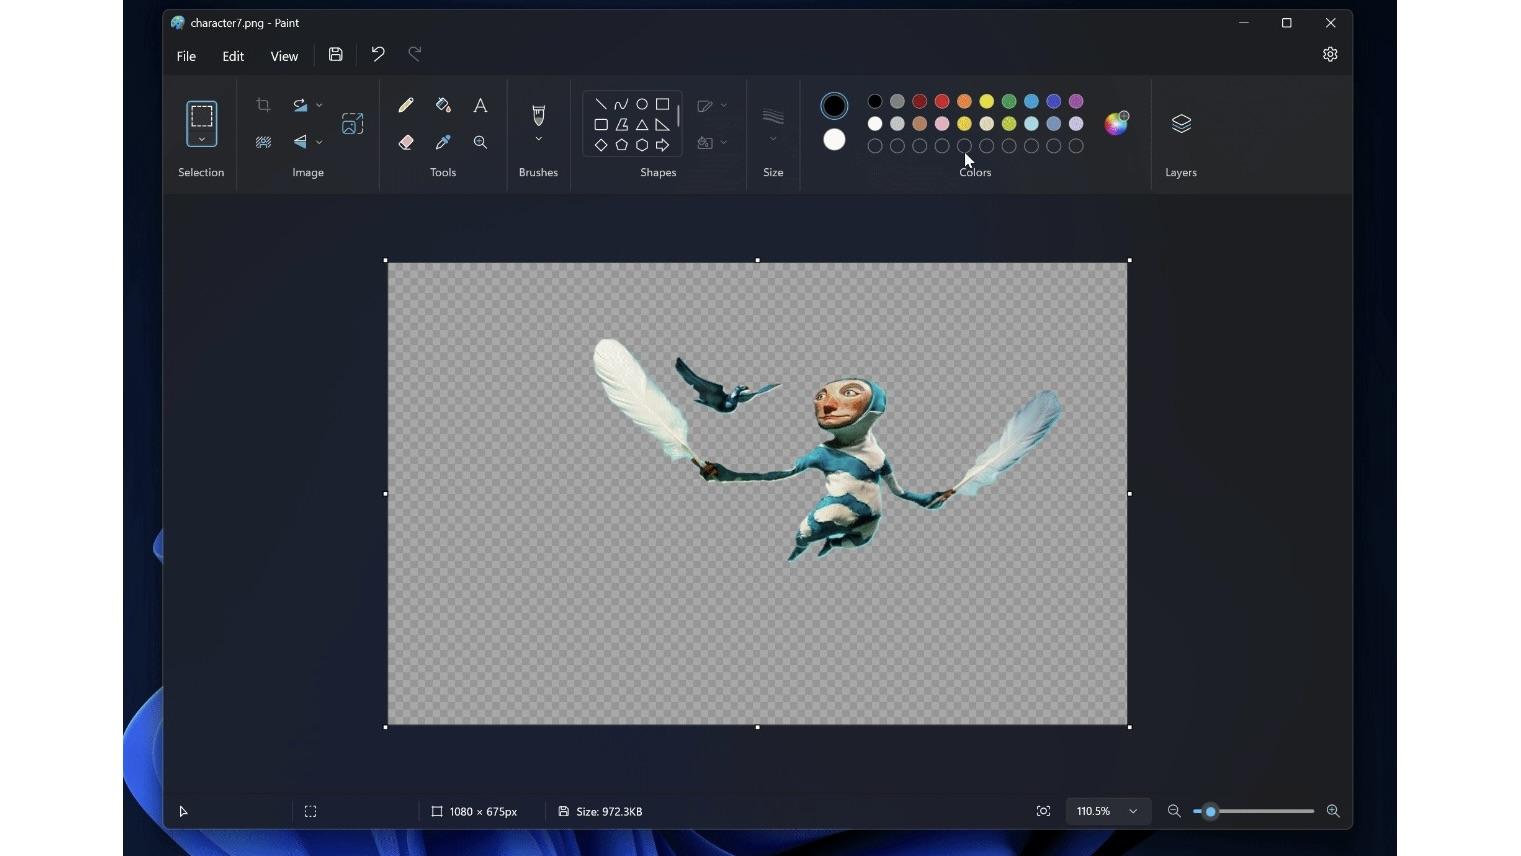Save the image with the floppy disk icon

click(336, 55)
